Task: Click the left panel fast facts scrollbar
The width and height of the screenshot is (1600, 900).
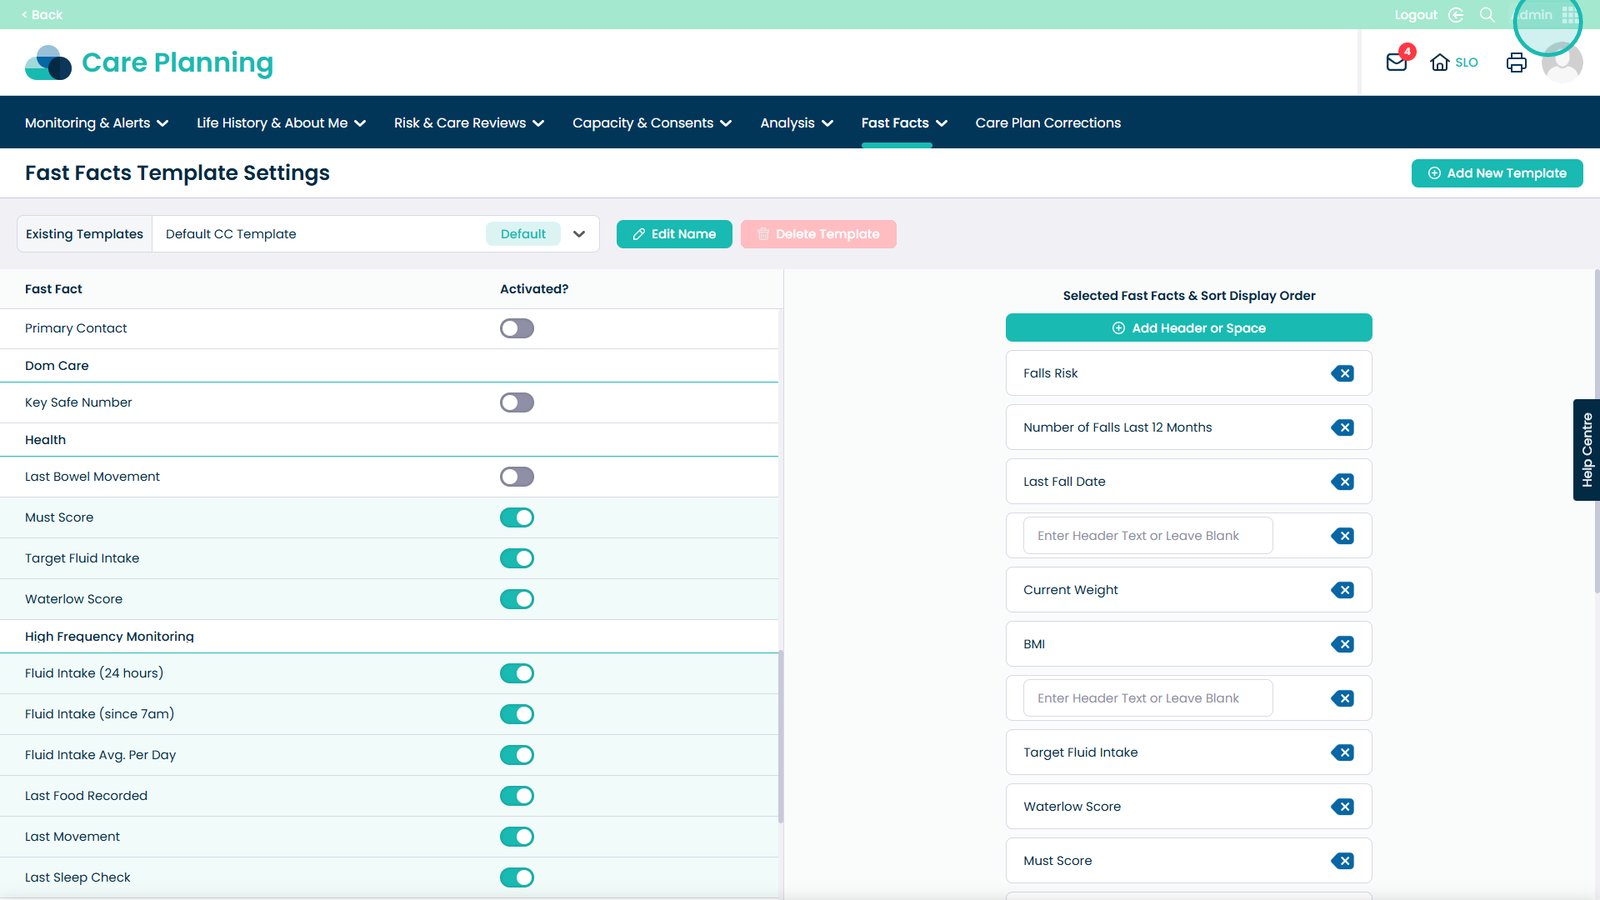Action: click(x=780, y=735)
